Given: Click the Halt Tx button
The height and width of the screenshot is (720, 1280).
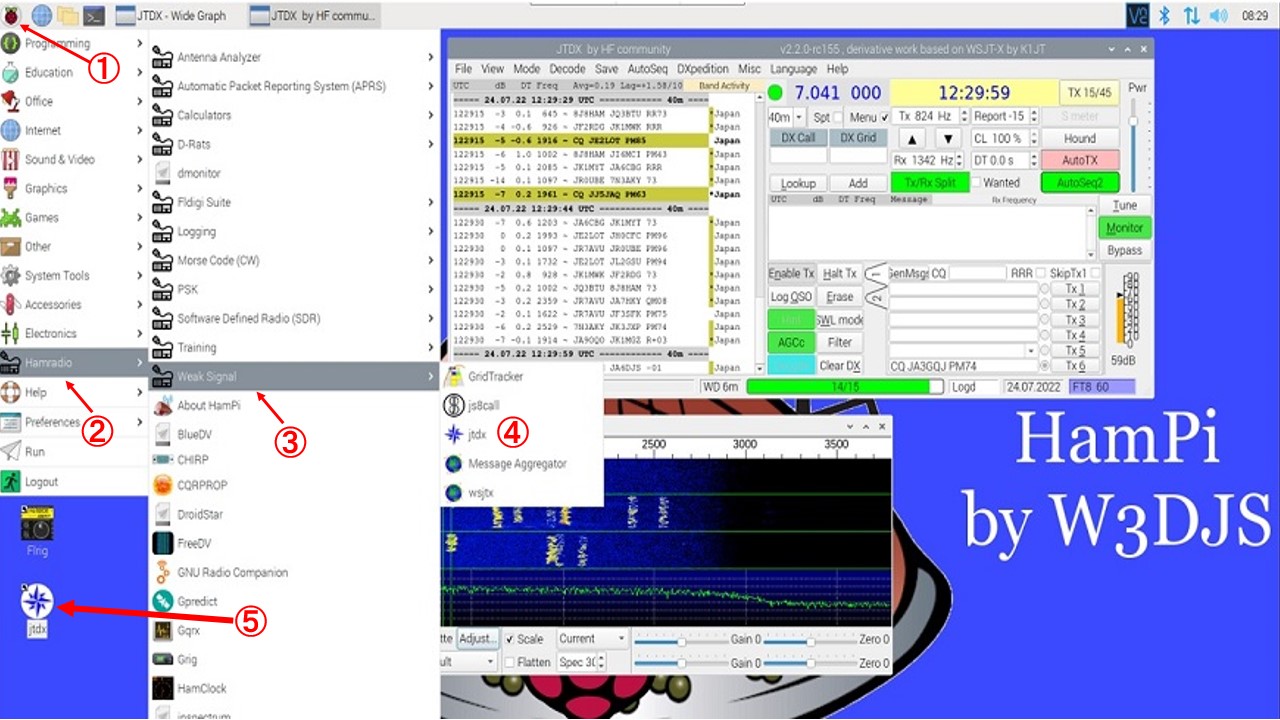Looking at the screenshot, I should click(840, 274).
